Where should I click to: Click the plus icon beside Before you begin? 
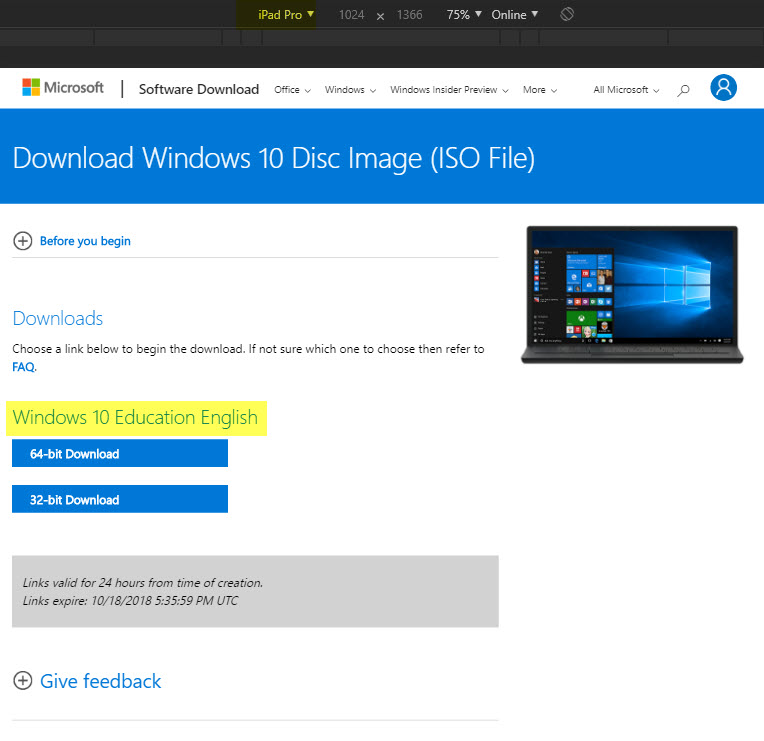22,241
